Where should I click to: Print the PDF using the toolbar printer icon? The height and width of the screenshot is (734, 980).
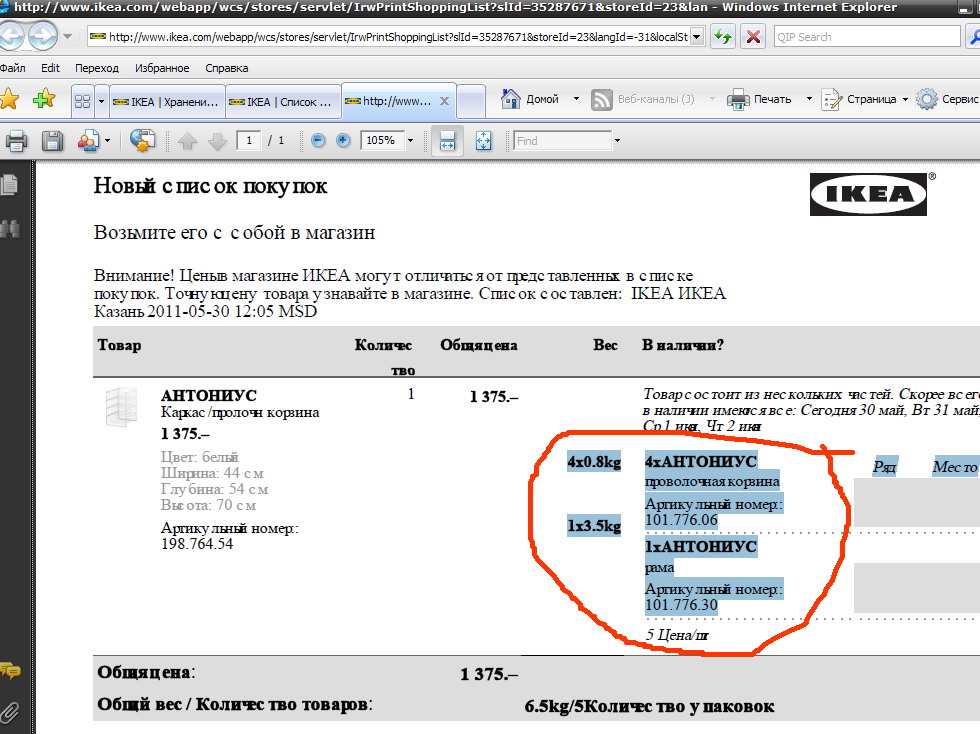point(16,141)
